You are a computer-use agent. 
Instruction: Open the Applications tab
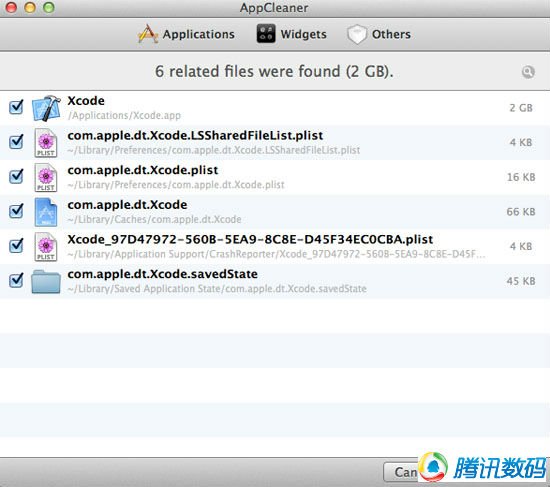pos(186,34)
